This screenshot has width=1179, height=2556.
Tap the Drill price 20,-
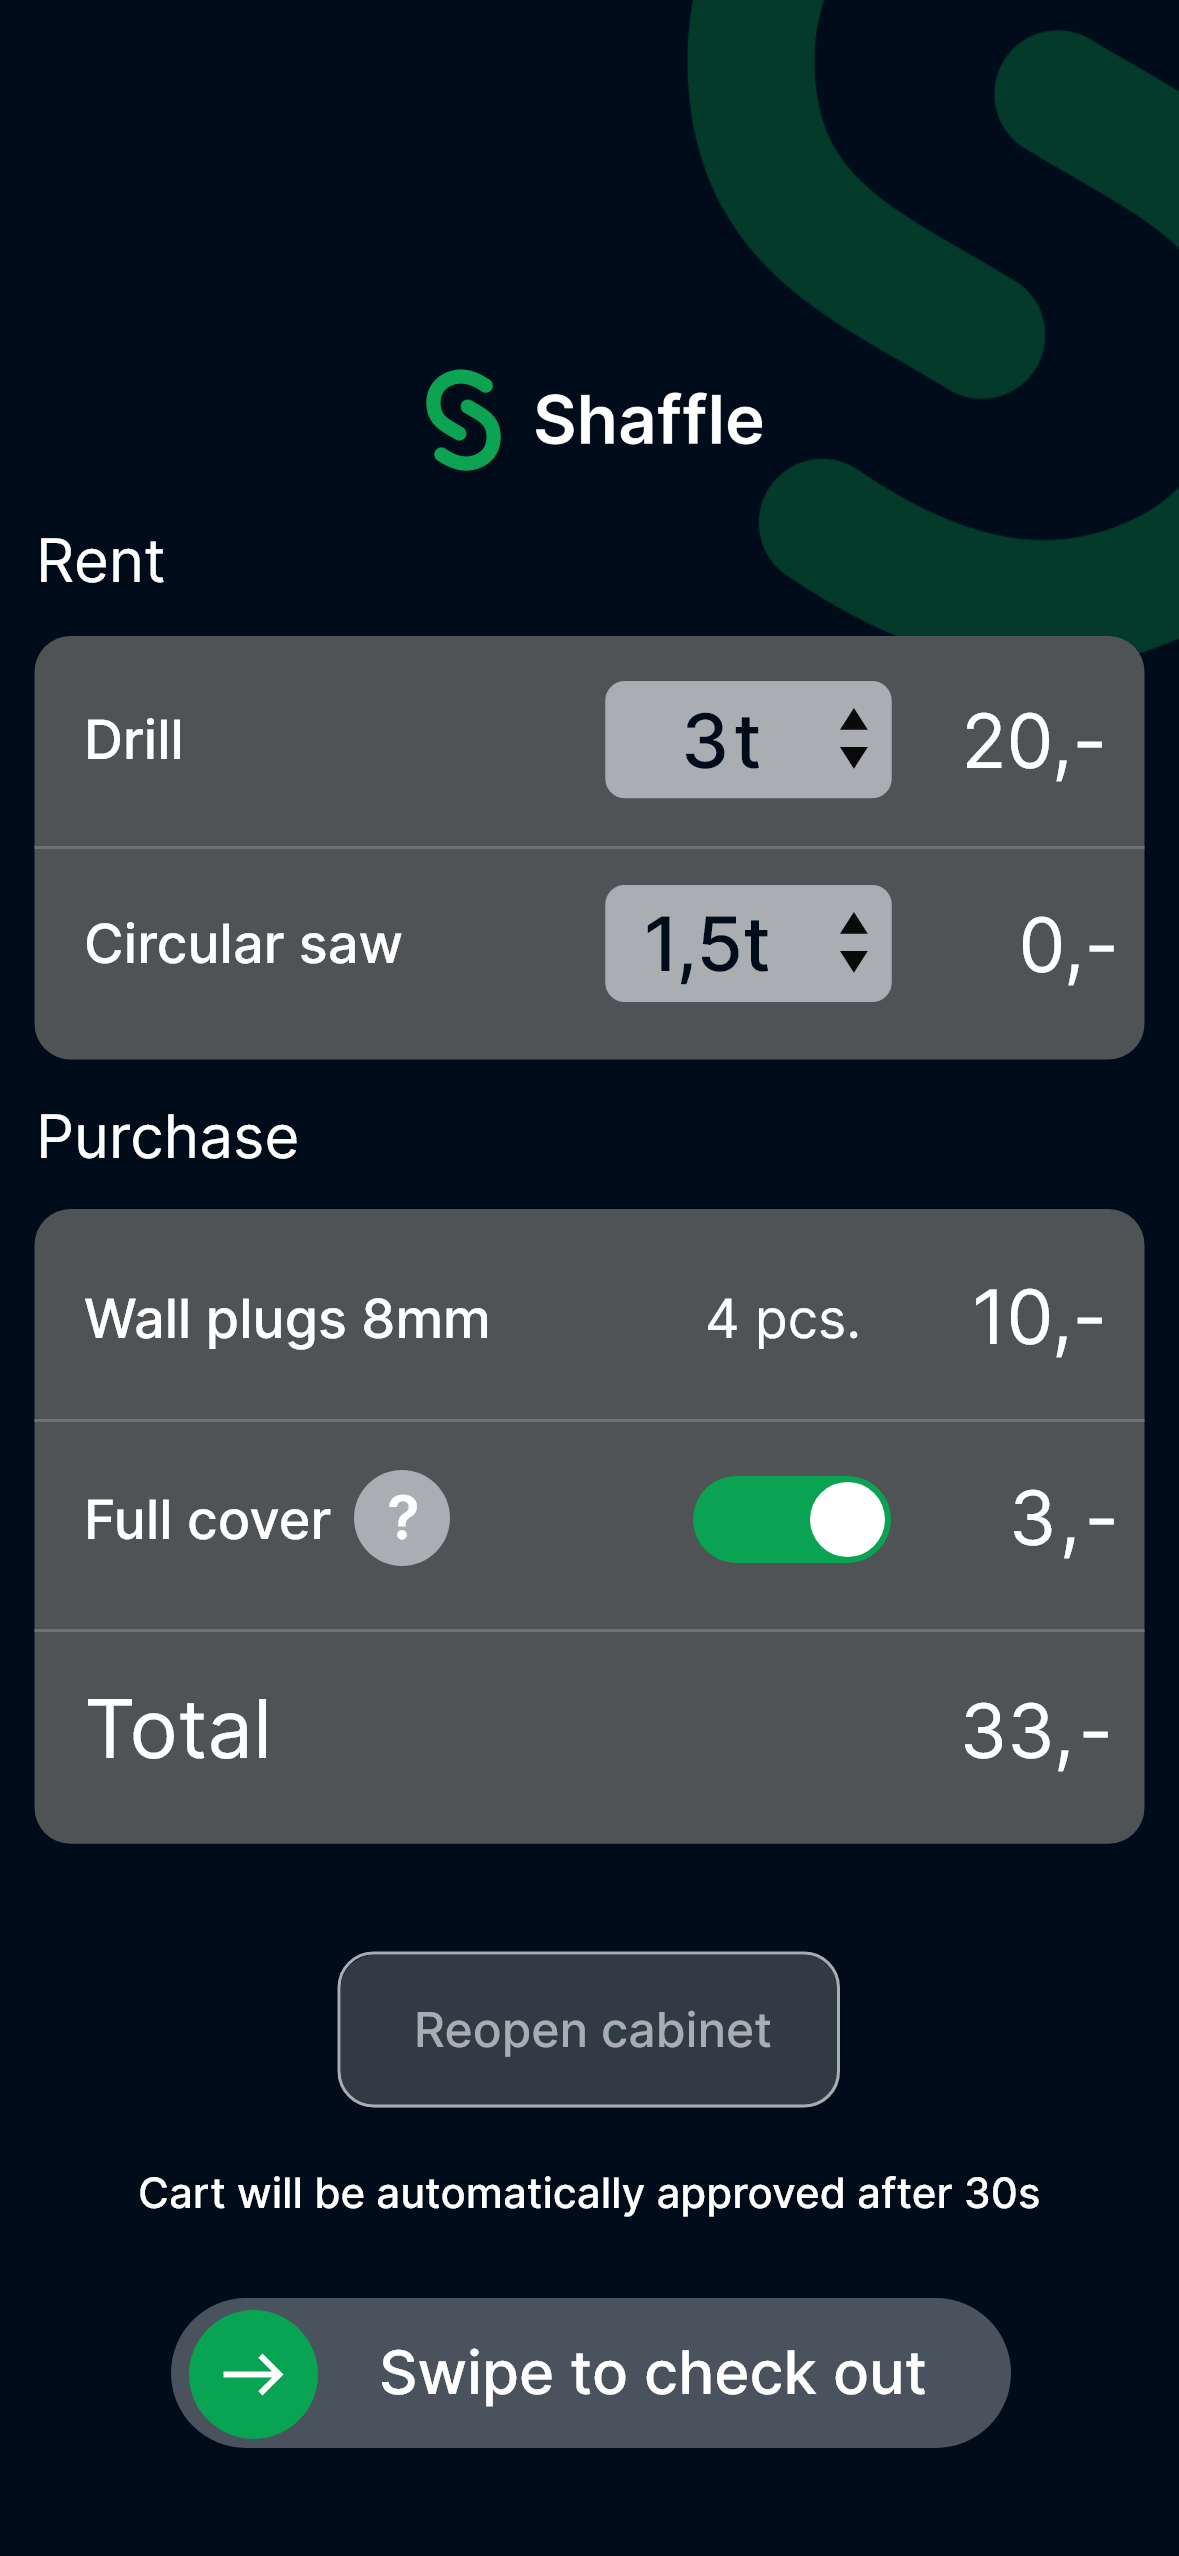click(x=1033, y=742)
